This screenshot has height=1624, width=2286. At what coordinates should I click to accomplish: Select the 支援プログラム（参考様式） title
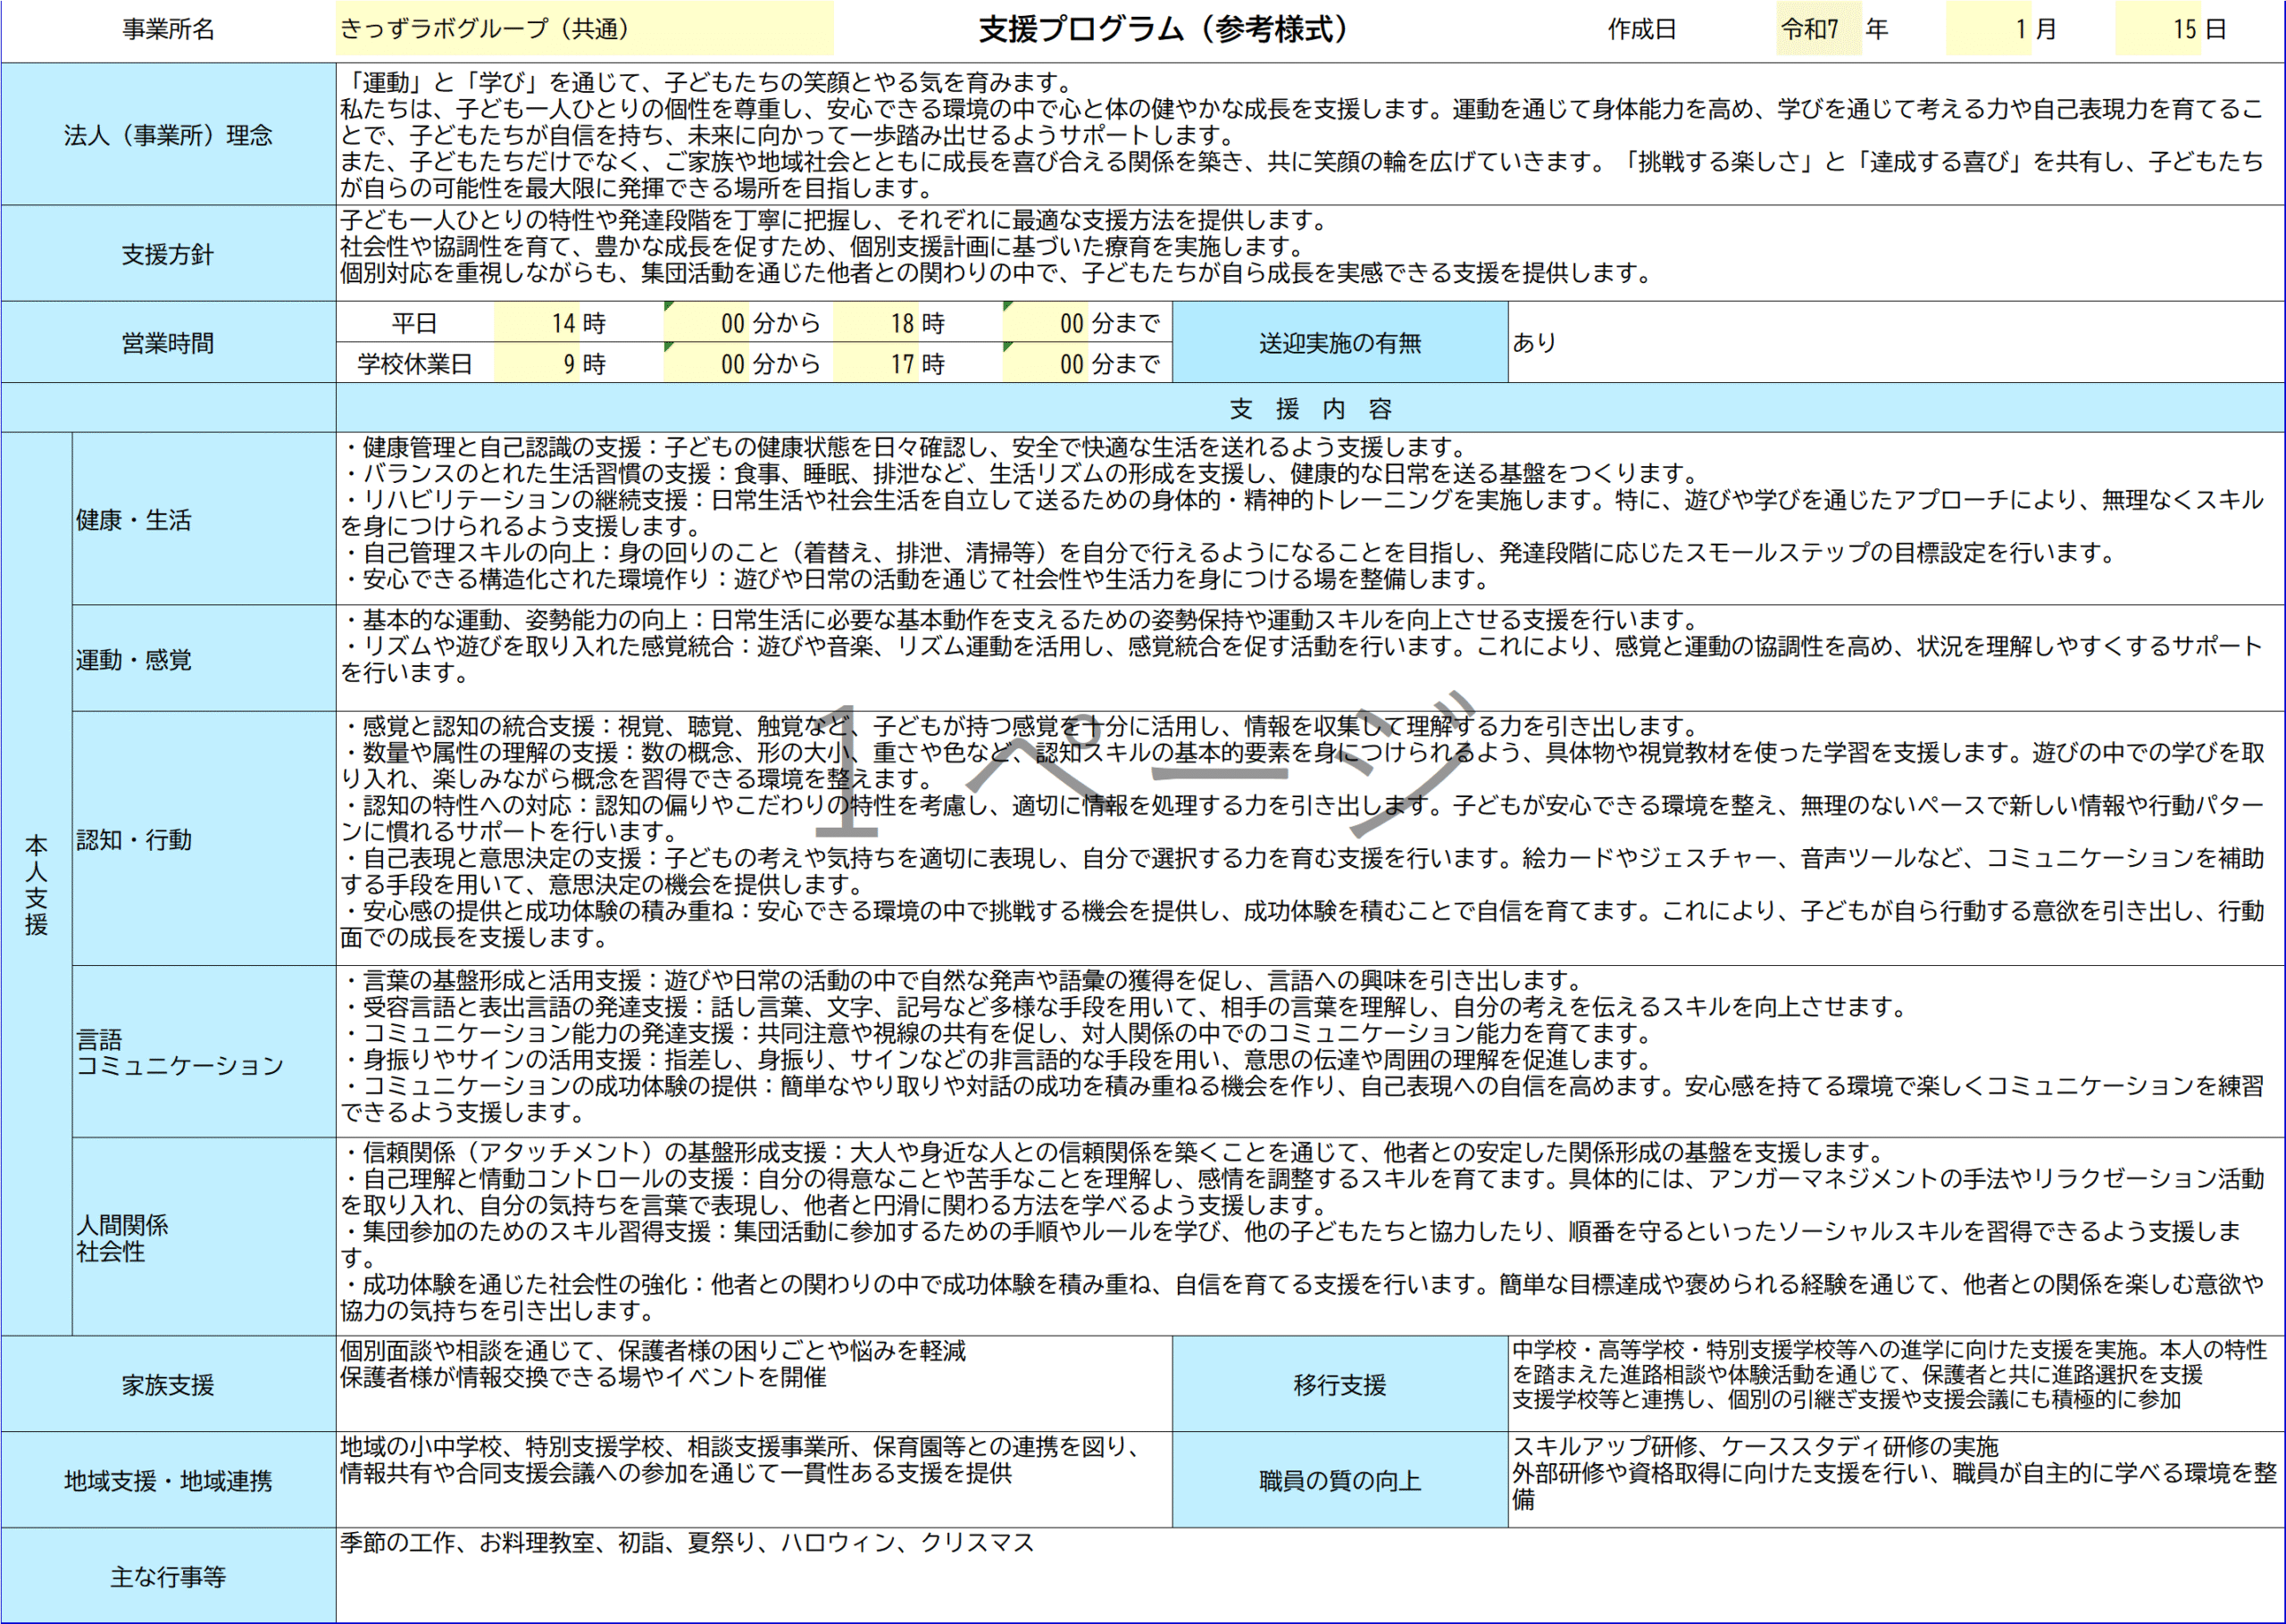(1164, 29)
